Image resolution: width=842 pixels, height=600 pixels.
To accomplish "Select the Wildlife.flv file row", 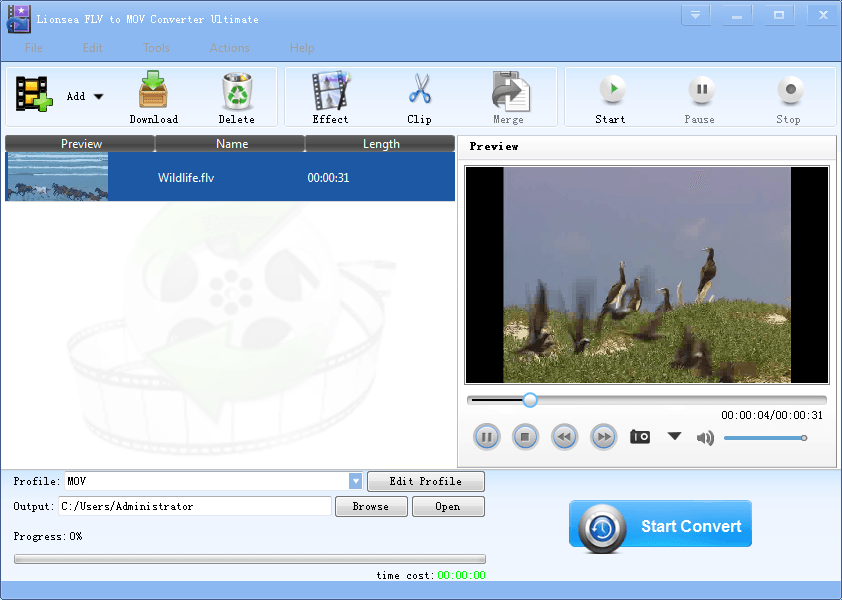I will 230,178.
